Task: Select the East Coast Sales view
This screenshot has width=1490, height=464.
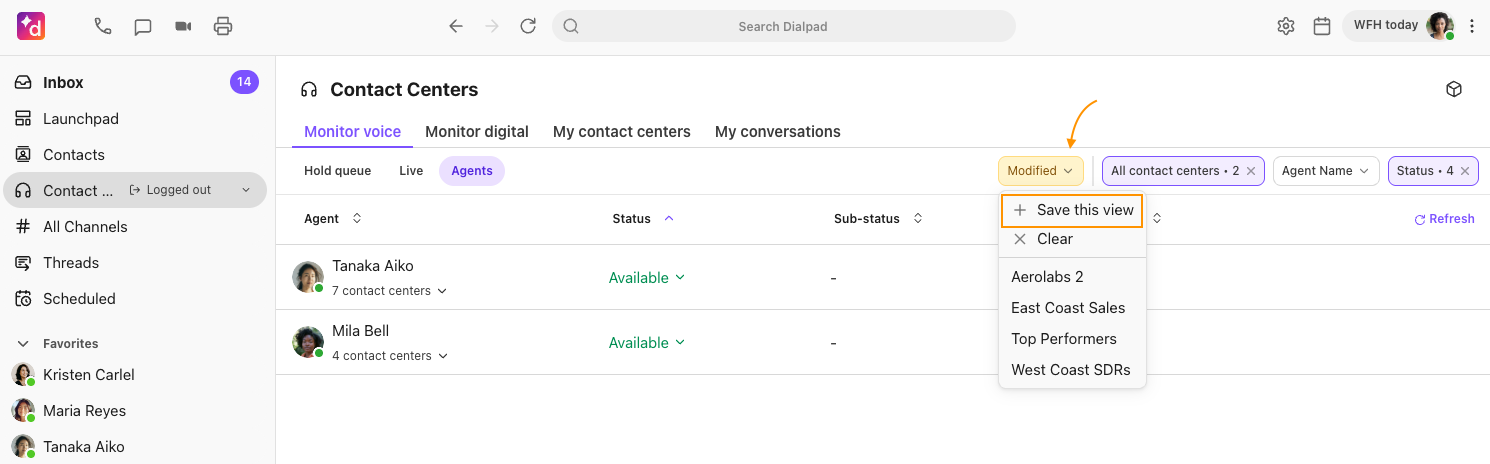Action: pyautogui.click(x=1072, y=308)
